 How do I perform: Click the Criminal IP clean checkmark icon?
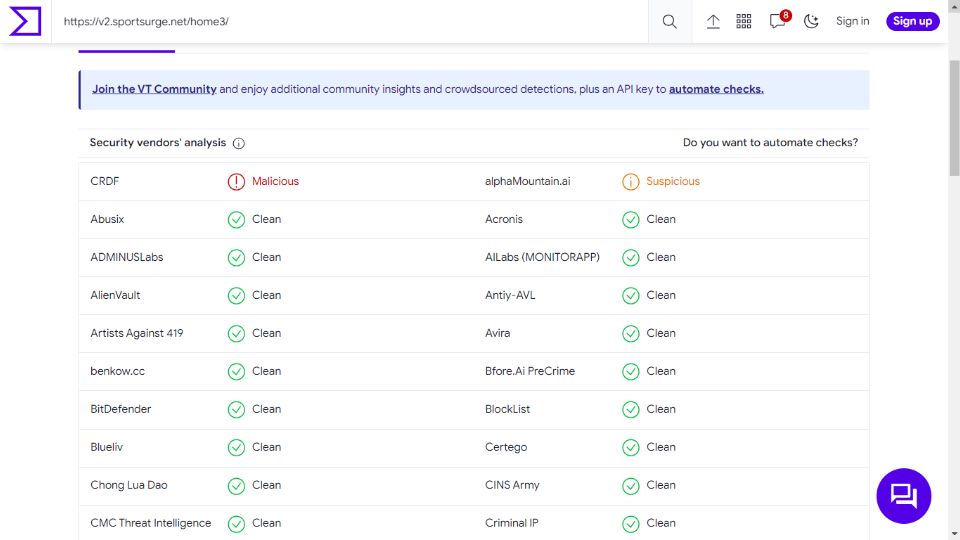[x=631, y=524]
